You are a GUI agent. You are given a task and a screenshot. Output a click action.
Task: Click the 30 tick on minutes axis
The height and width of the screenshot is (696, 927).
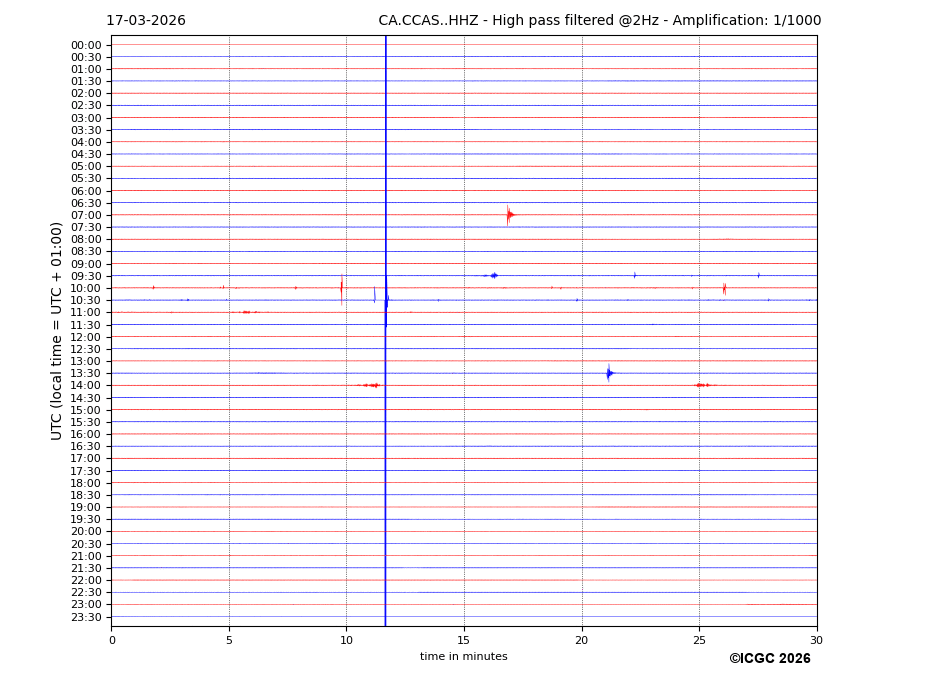(816, 640)
